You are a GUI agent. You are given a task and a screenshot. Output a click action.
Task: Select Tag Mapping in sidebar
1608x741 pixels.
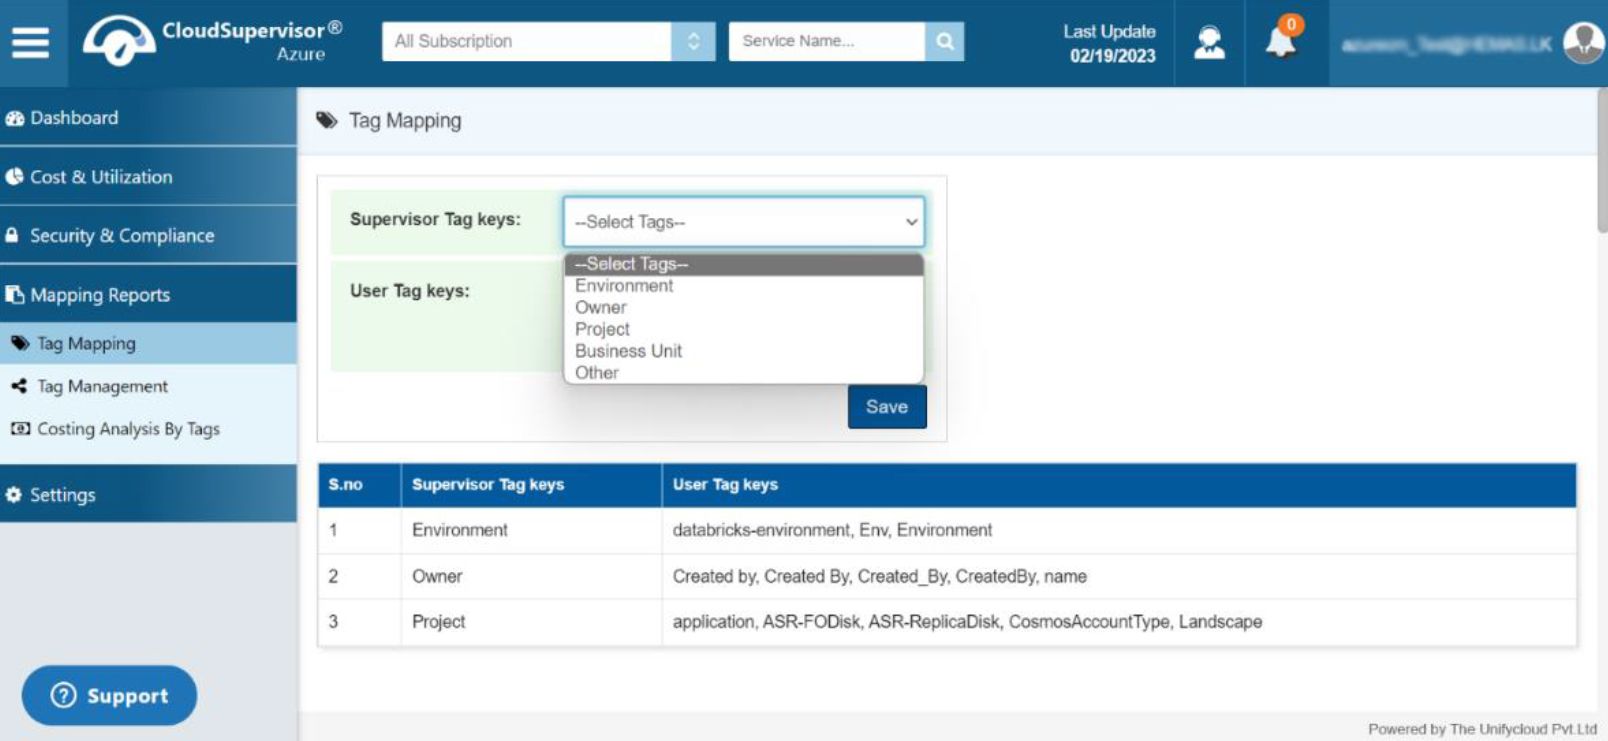pos(148,344)
